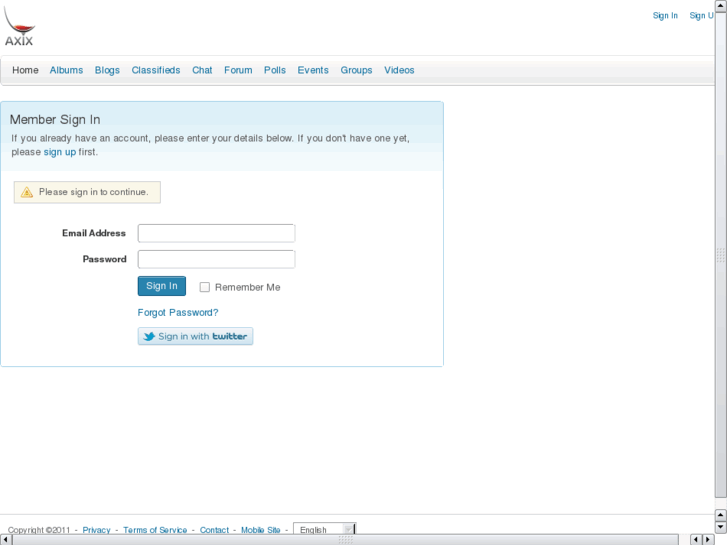
Task: Click the vertical scrollbar down arrow
Action: pos(721,527)
